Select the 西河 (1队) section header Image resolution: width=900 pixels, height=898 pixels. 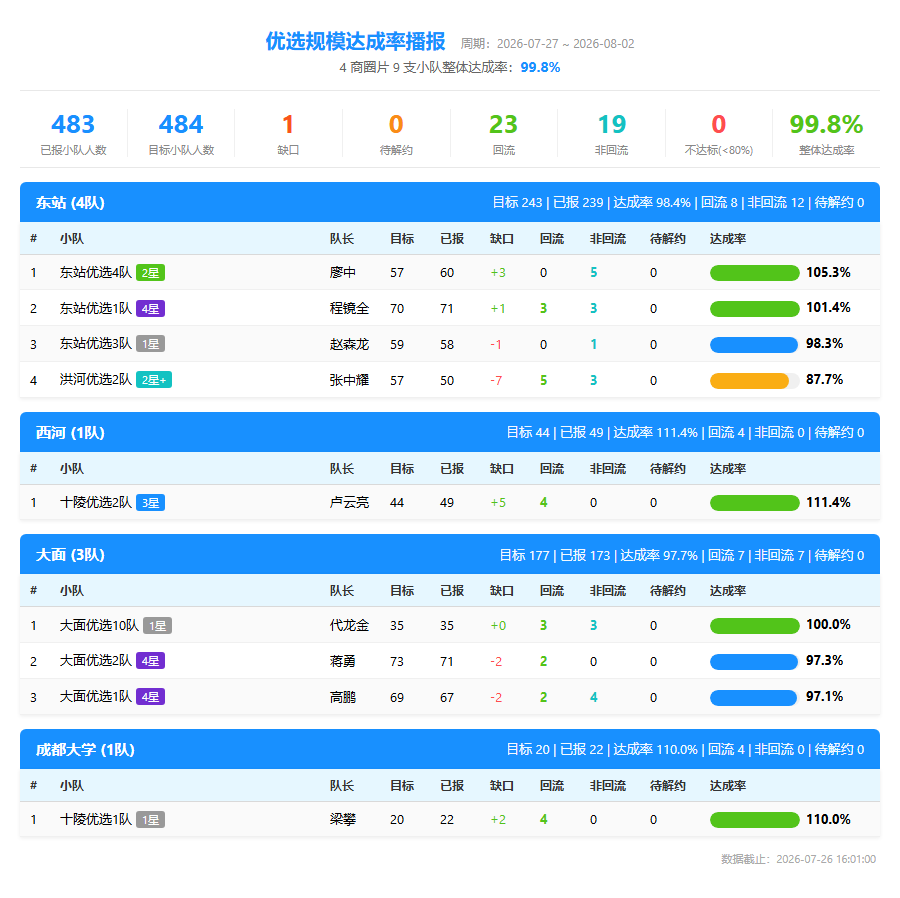click(x=449, y=432)
